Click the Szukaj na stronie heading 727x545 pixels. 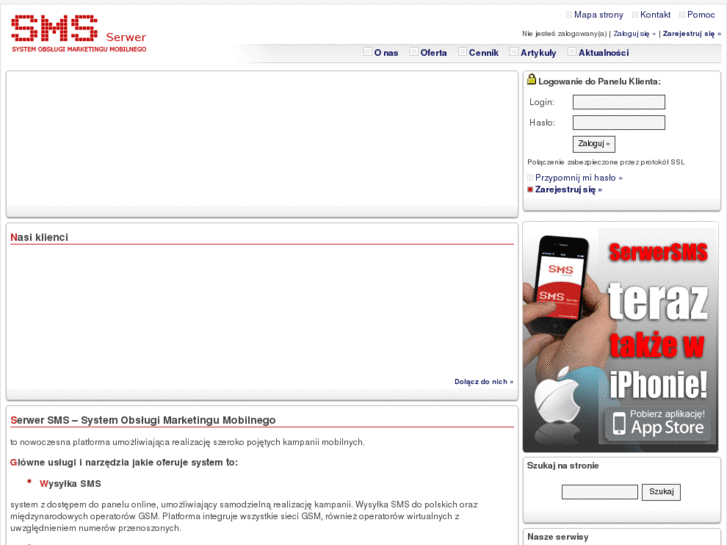[563, 466]
